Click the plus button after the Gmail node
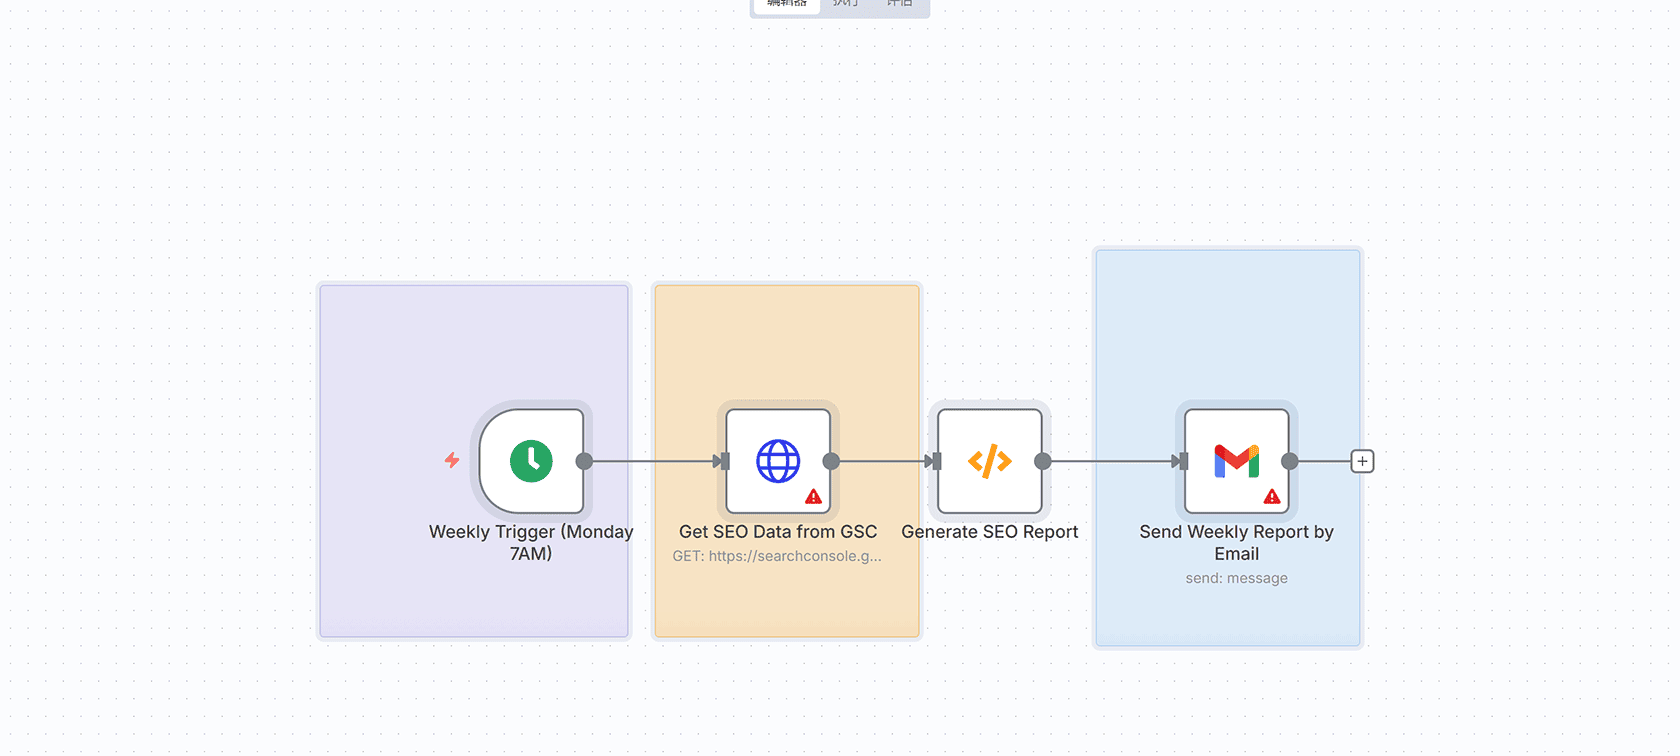Viewport: 1680px width, 756px height. (x=1362, y=461)
